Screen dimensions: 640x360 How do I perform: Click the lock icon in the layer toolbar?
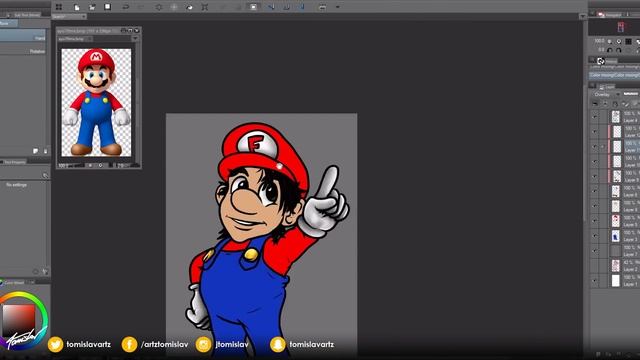pos(615,104)
